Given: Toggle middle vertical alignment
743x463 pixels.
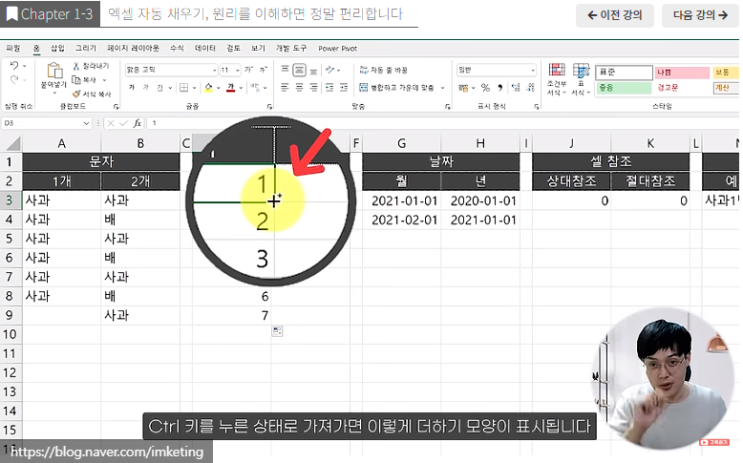Looking at the screenshot, I should (x=299, y=70).
